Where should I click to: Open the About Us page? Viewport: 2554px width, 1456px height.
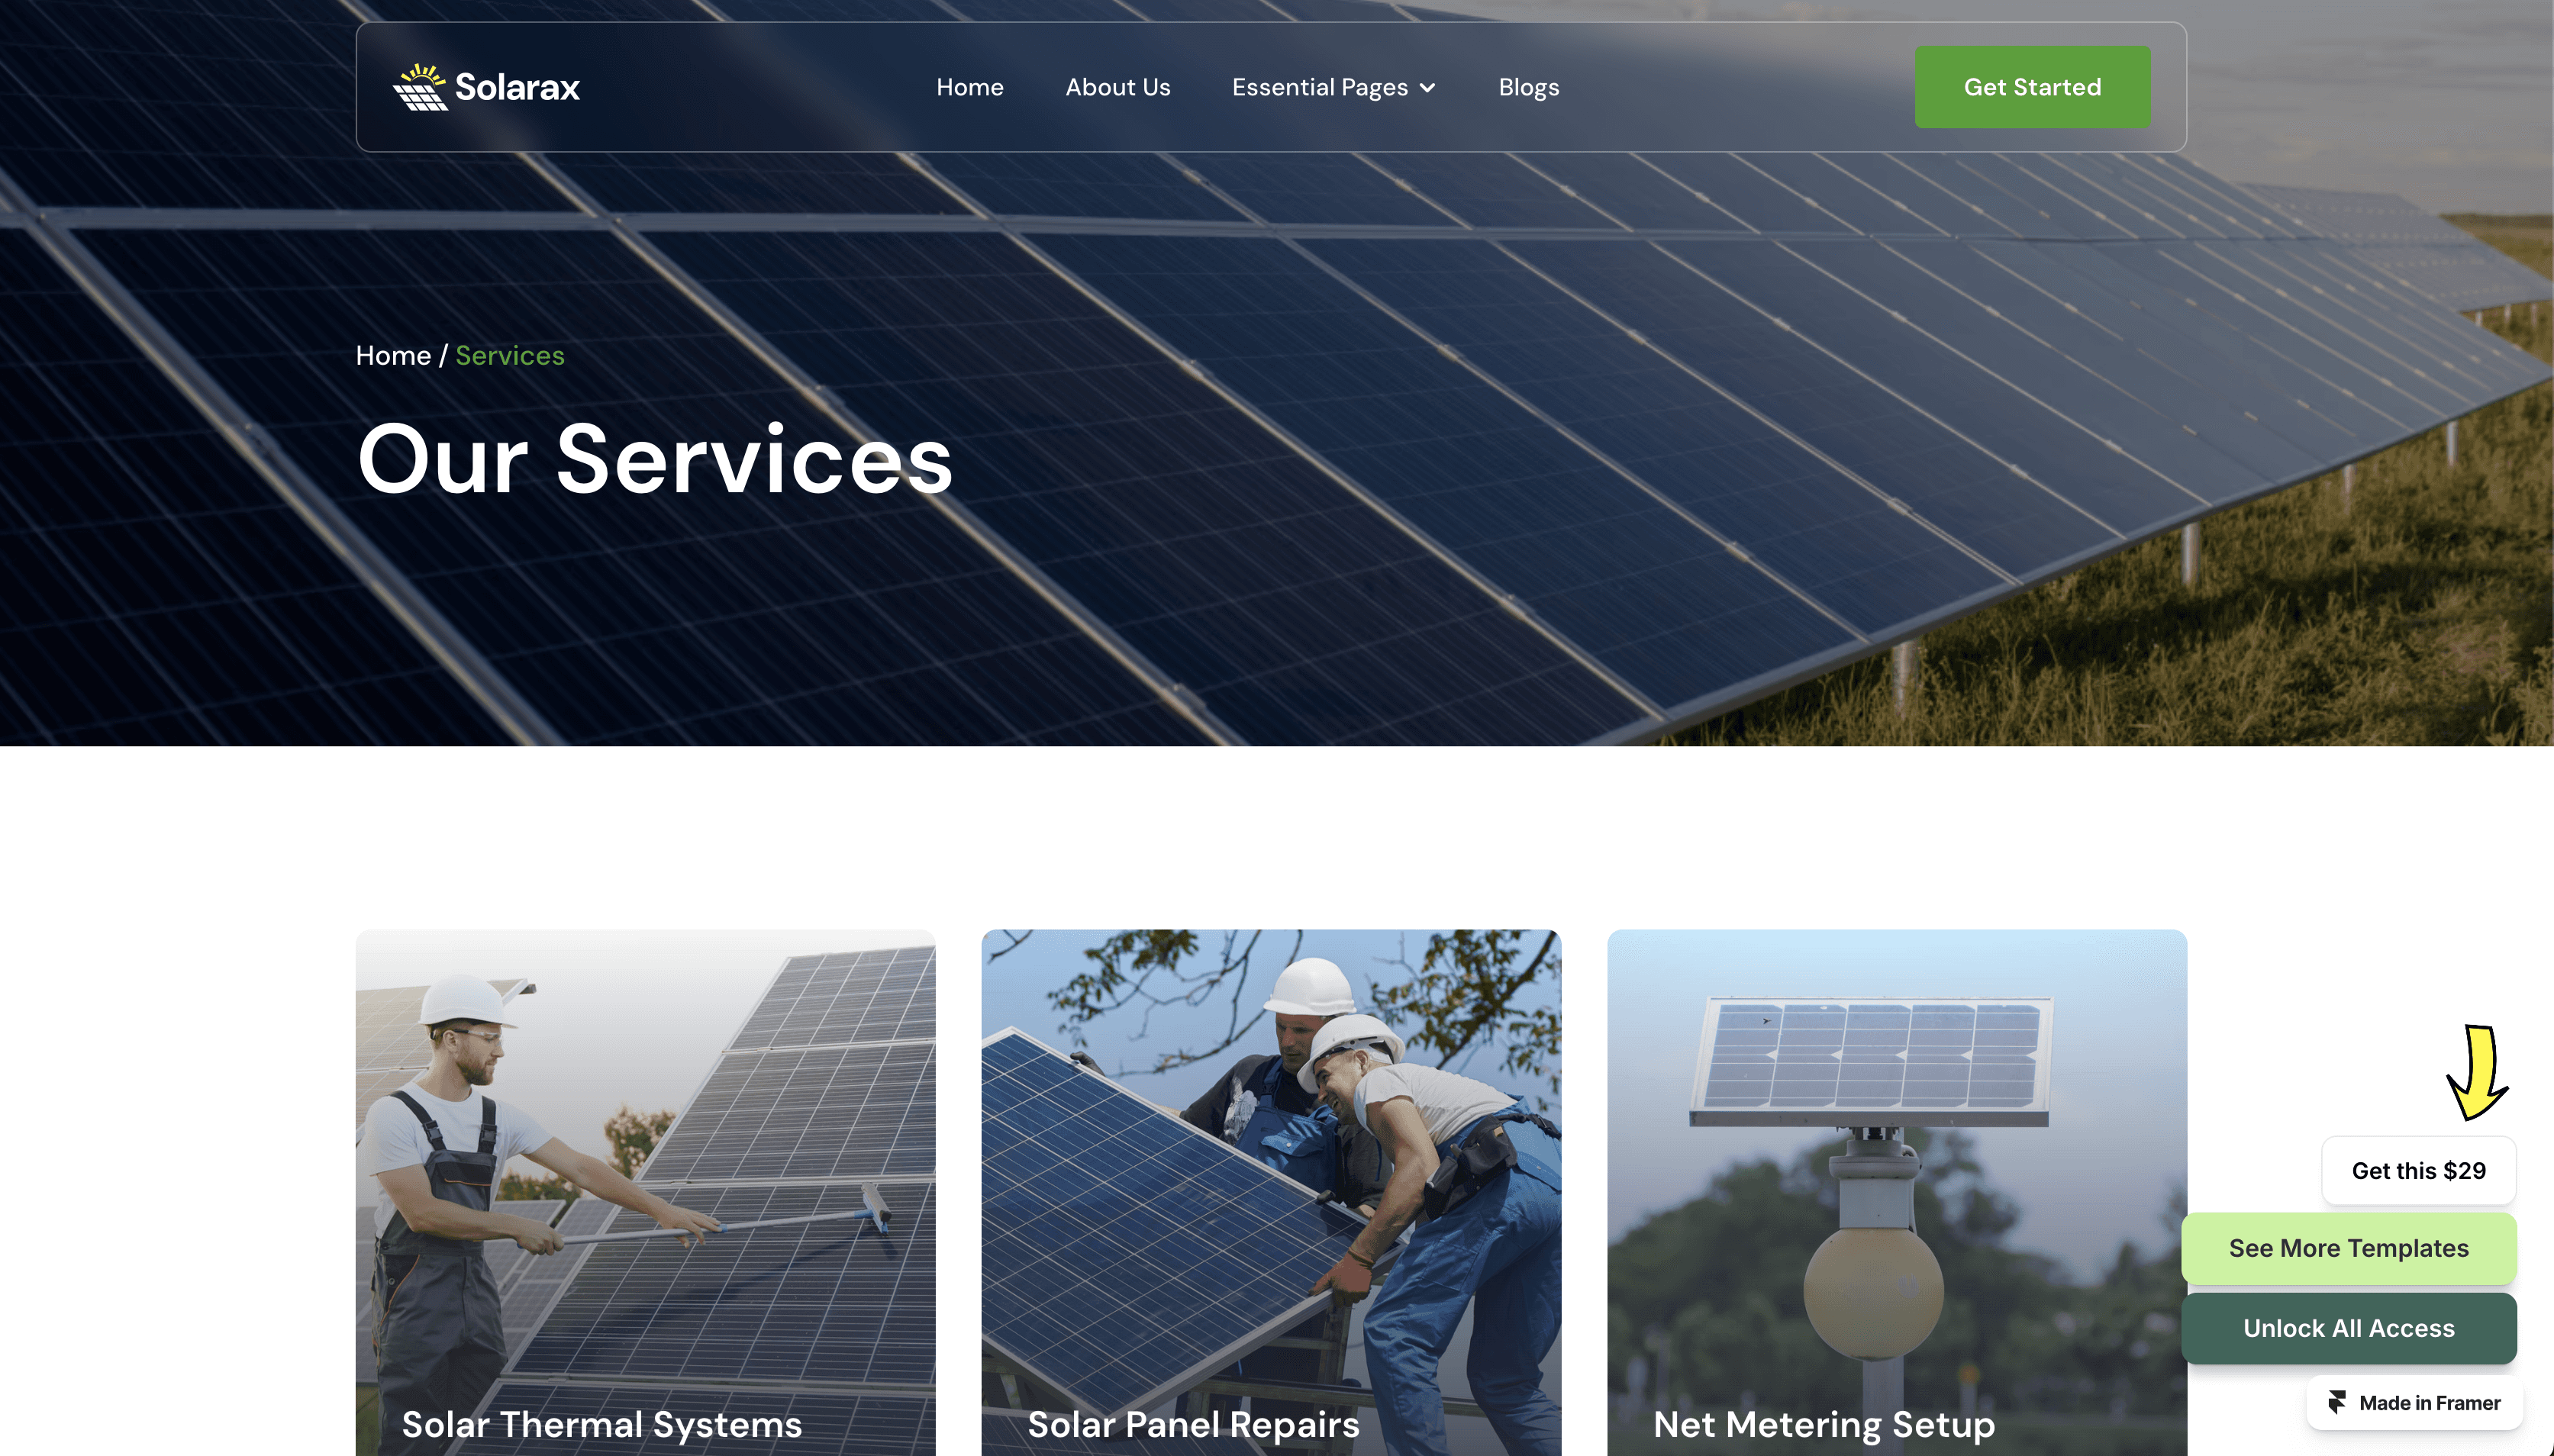pyautogui.click(x=1117, y=87)
